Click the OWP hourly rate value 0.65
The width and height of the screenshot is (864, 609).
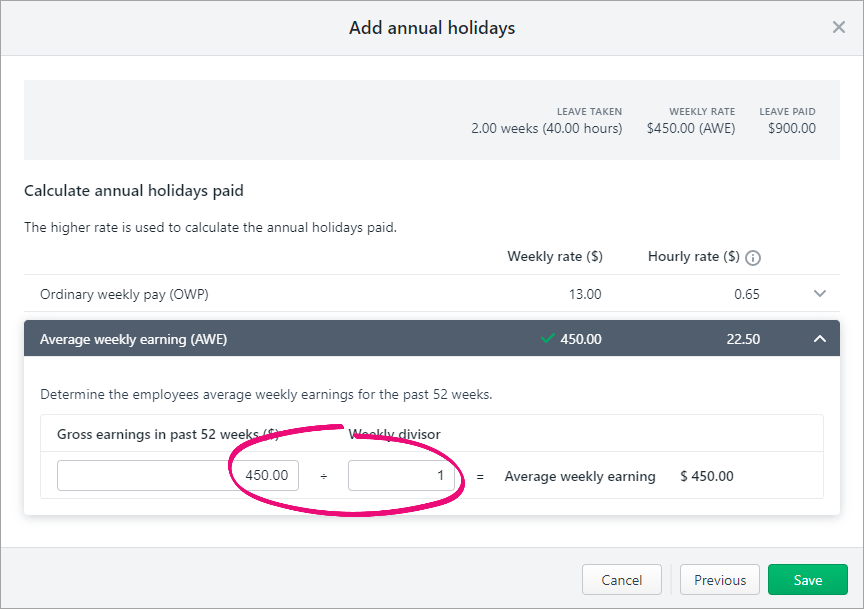[x=744, y=294]
